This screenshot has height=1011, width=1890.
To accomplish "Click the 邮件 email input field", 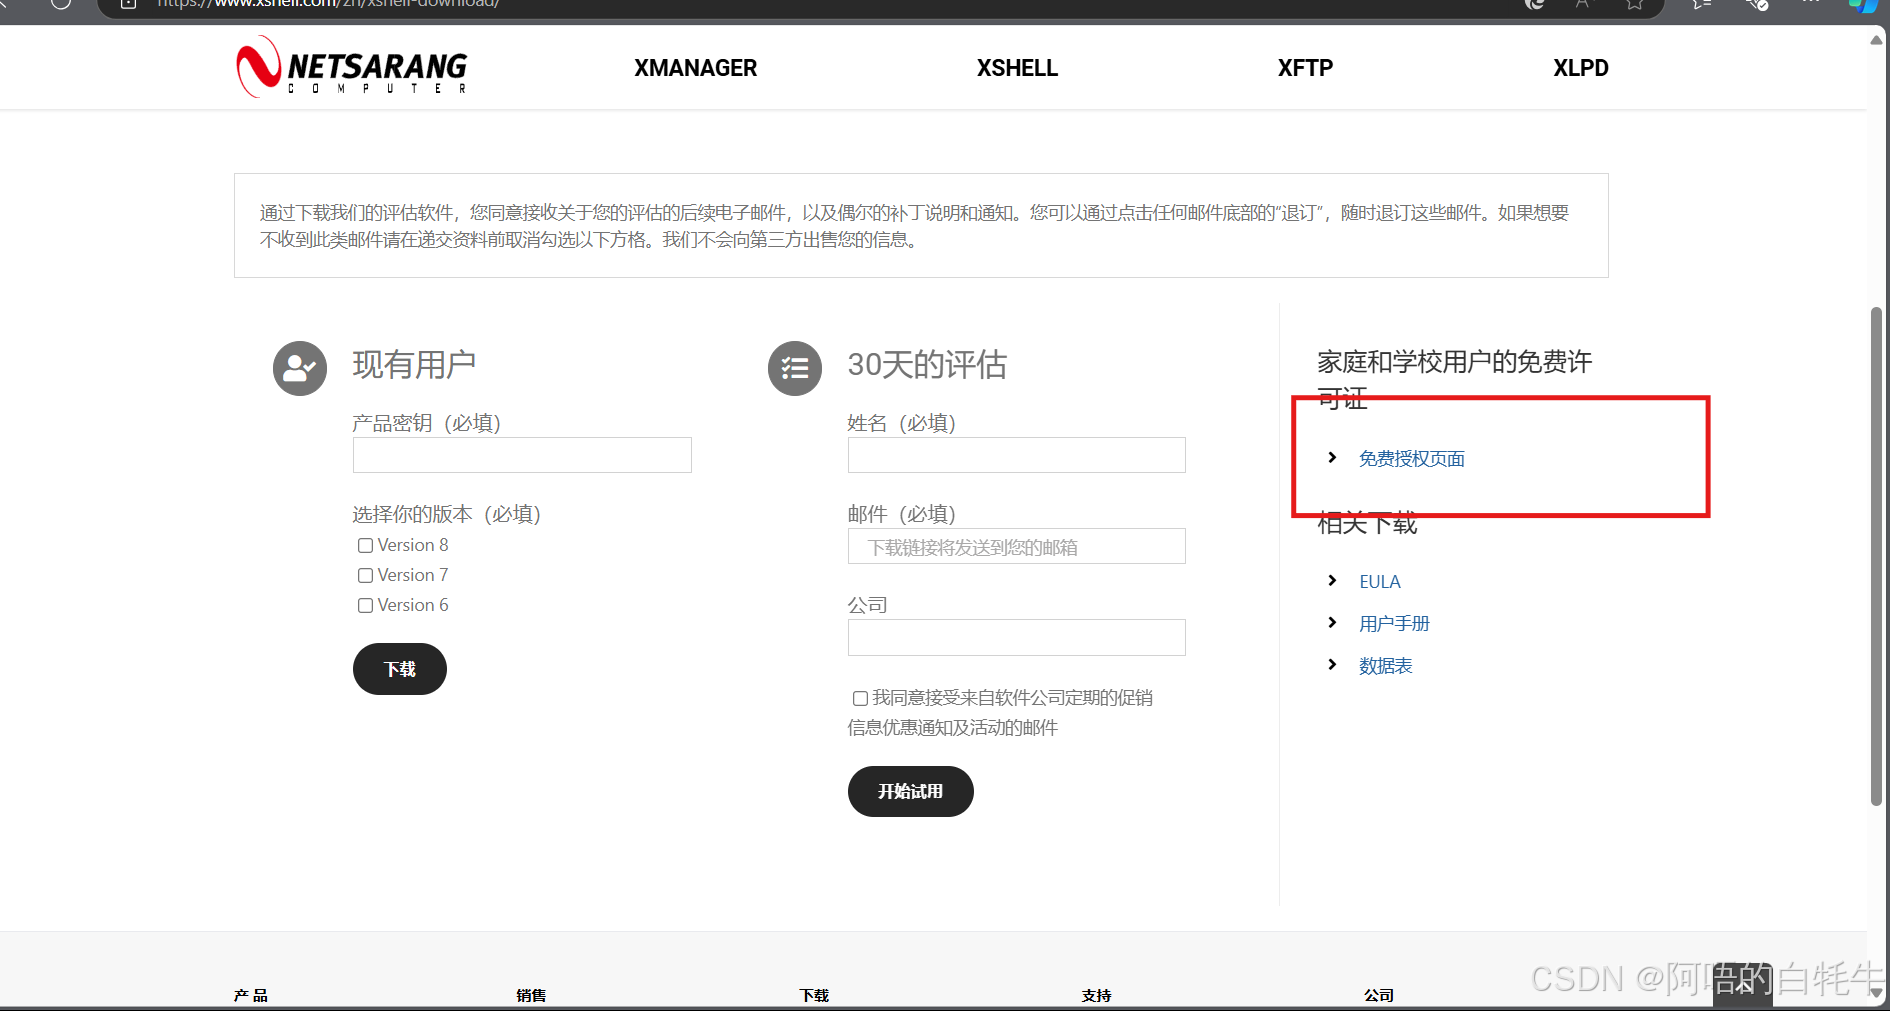I will (x=1017, y=546).
